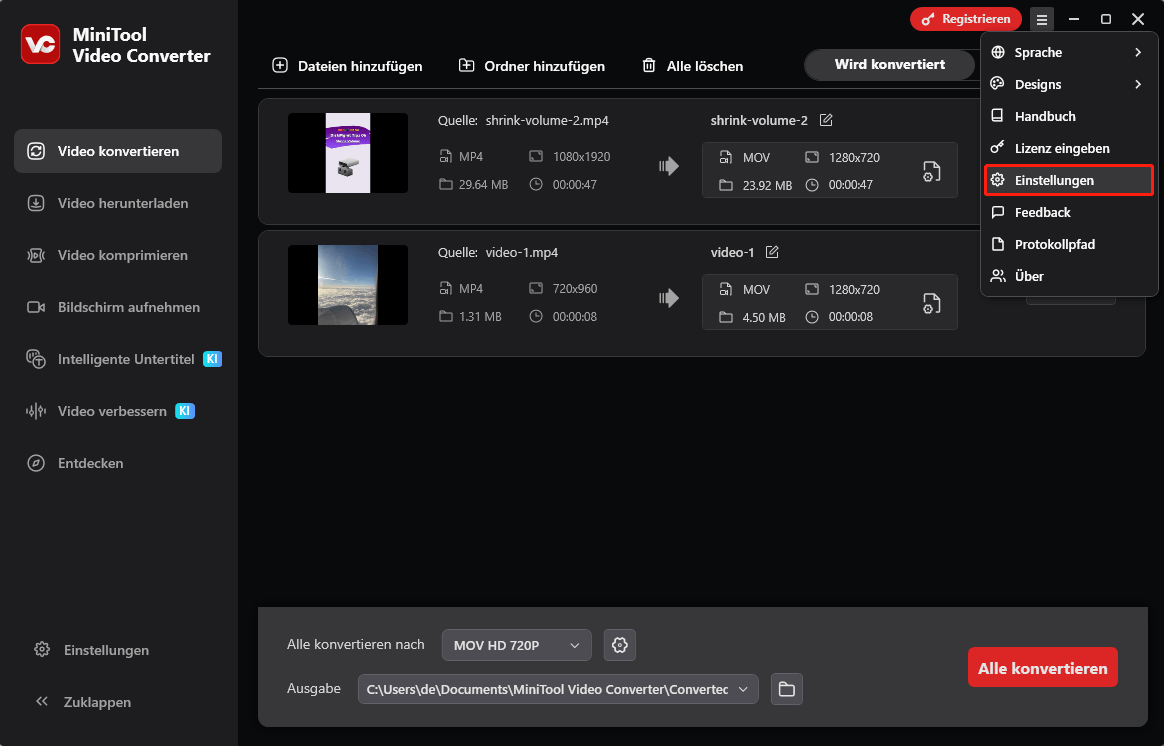Click the video-1 thumbnail

pos(347,285)
